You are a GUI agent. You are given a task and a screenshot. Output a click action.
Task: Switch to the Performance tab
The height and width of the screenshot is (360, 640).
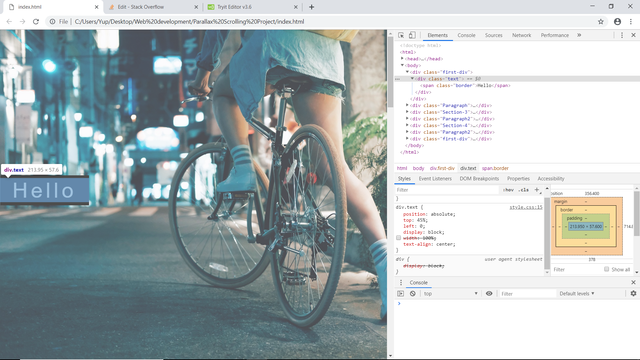pyautogui.click(x=555, y=35)
